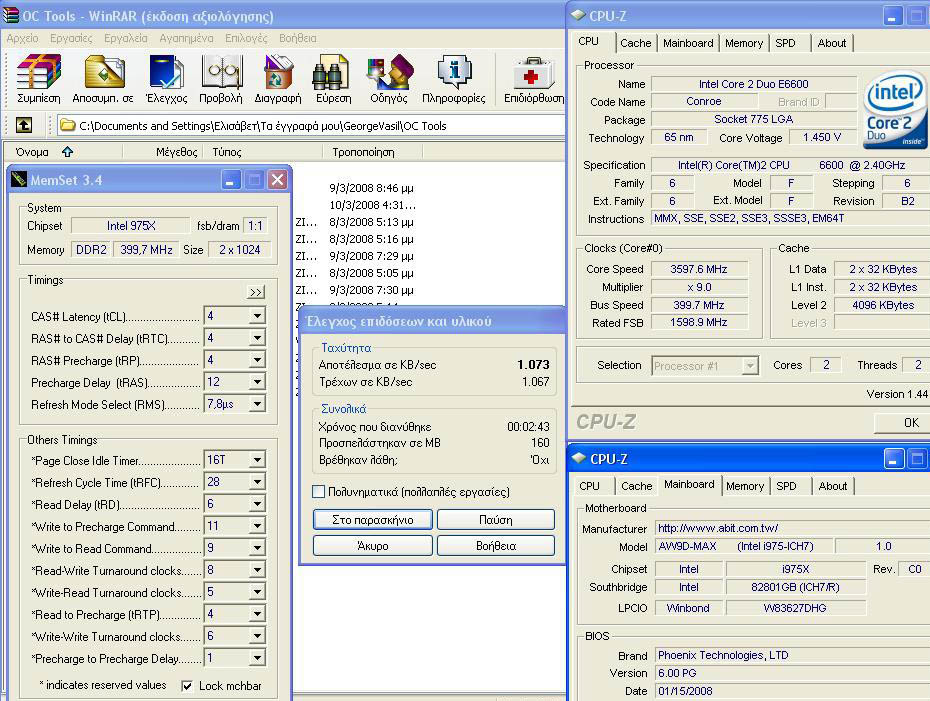Screen dimensions: 930x701
Task: Open the Read Delay (tRD) dropdown
Action: 257,504
